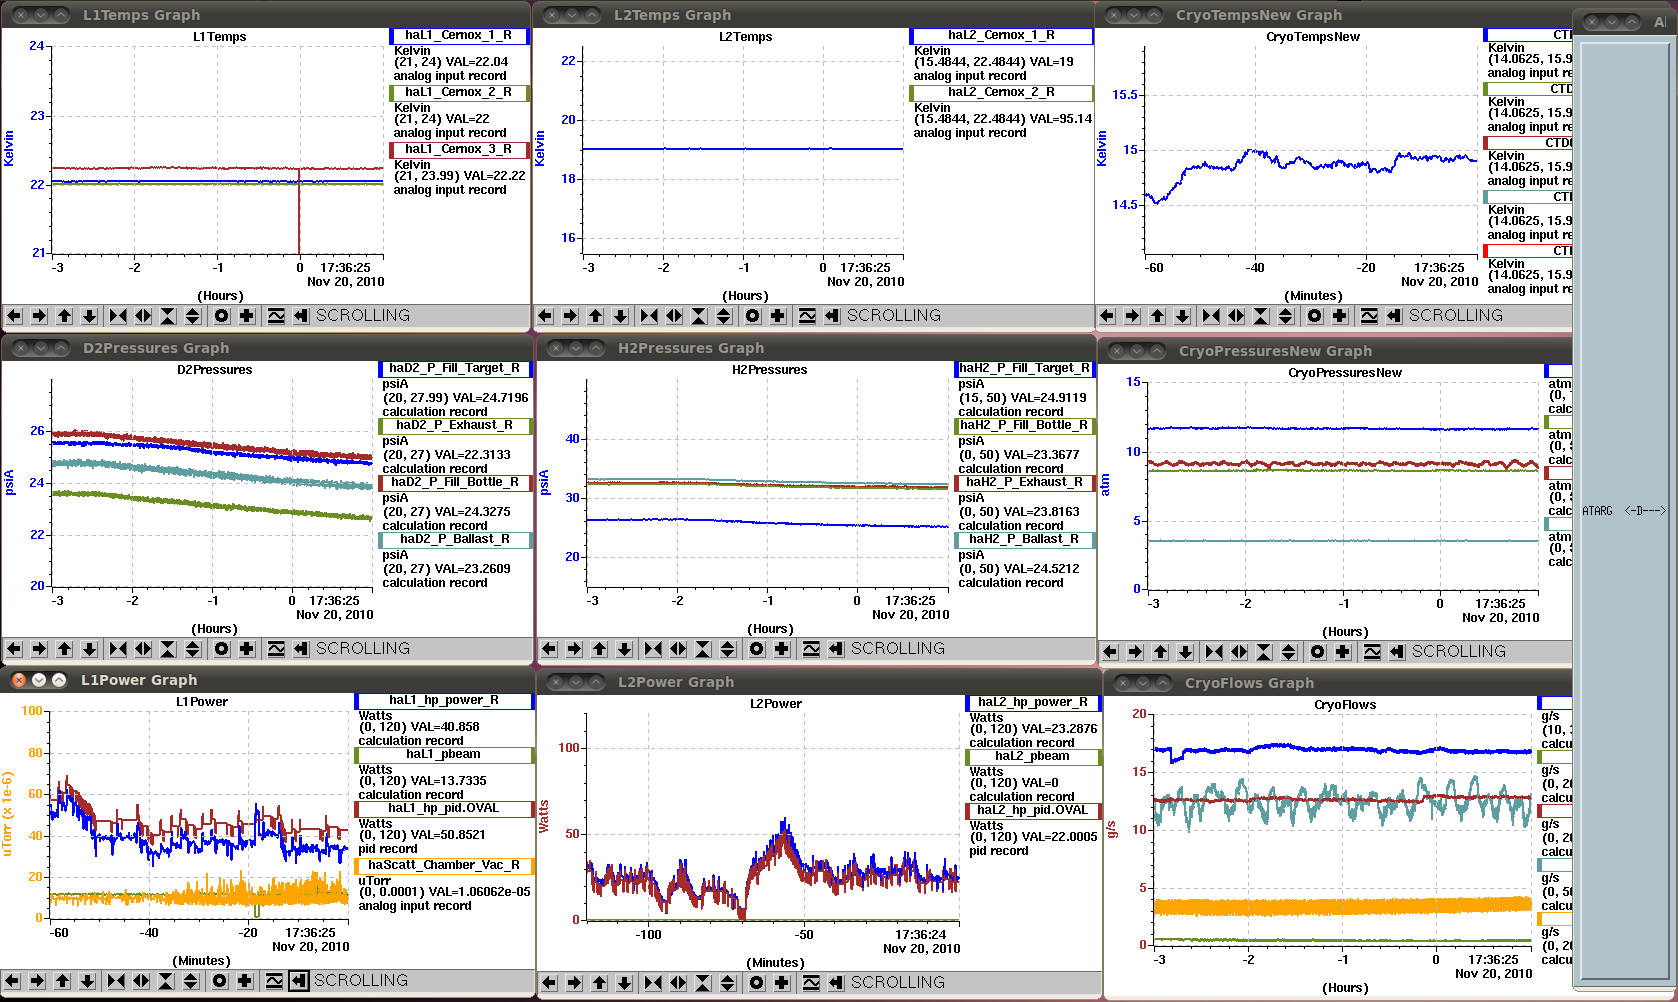The height and width of the screenshot is (1002, 1678).
Task: Toggle scrolling mode in CryoTempsNew Graph
Action: (x=1394, y=316)
